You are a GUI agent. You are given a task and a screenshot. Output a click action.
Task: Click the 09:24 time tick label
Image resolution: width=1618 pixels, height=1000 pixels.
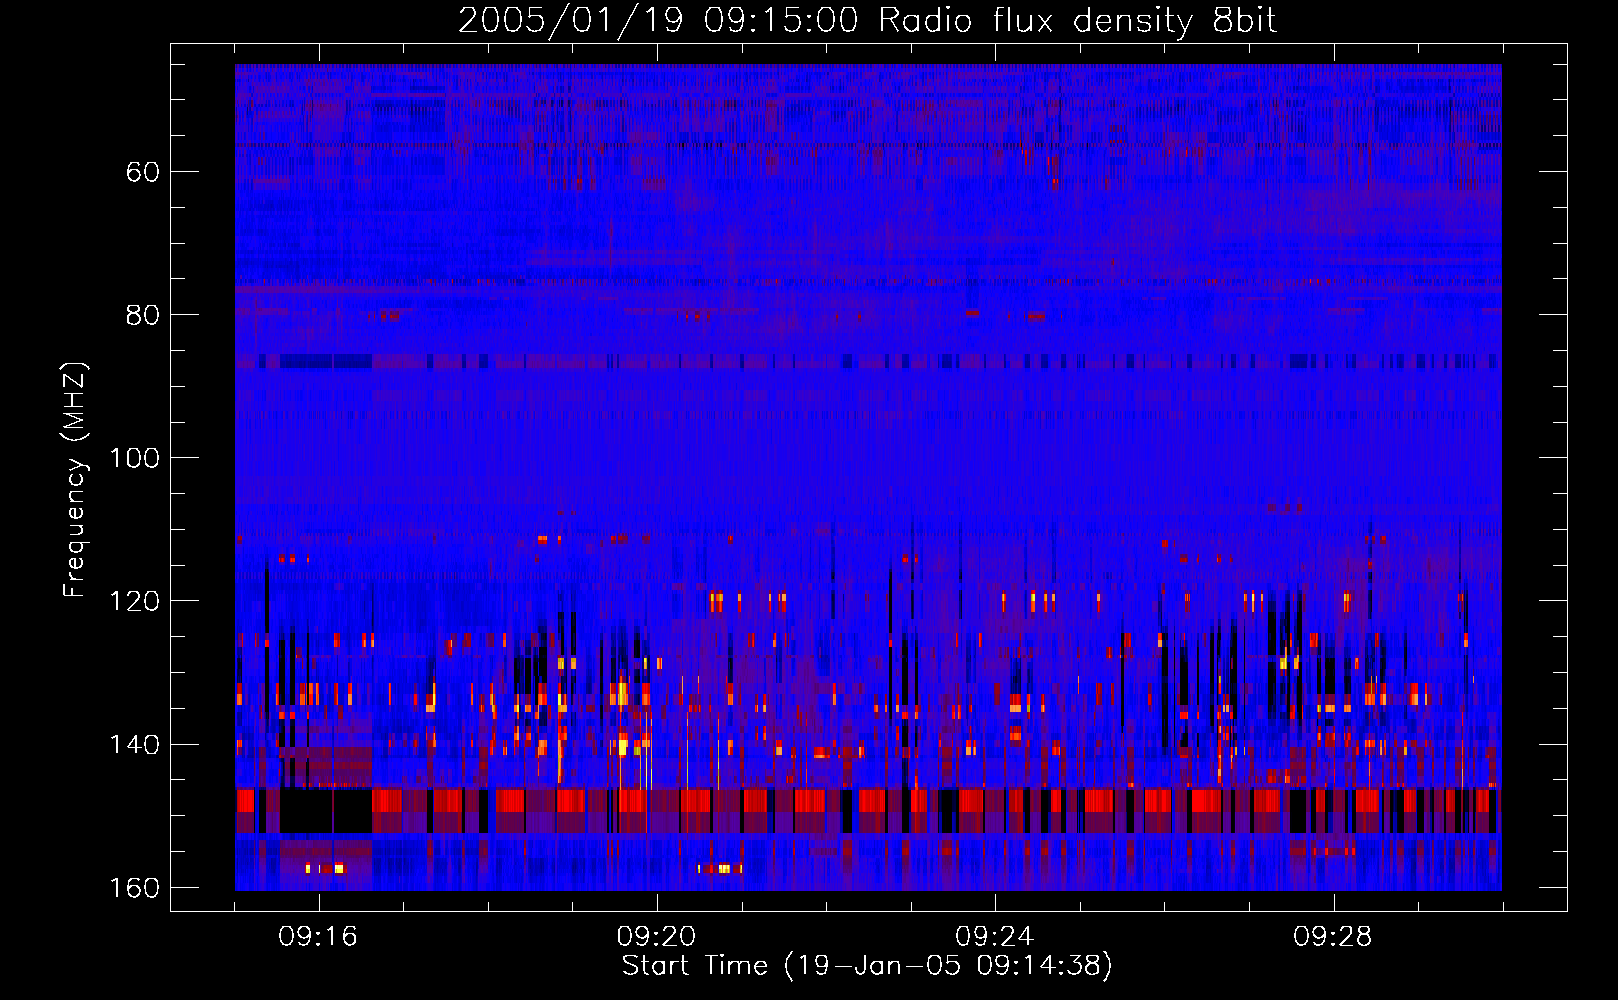pyautogui.click(x=994, y=937)
